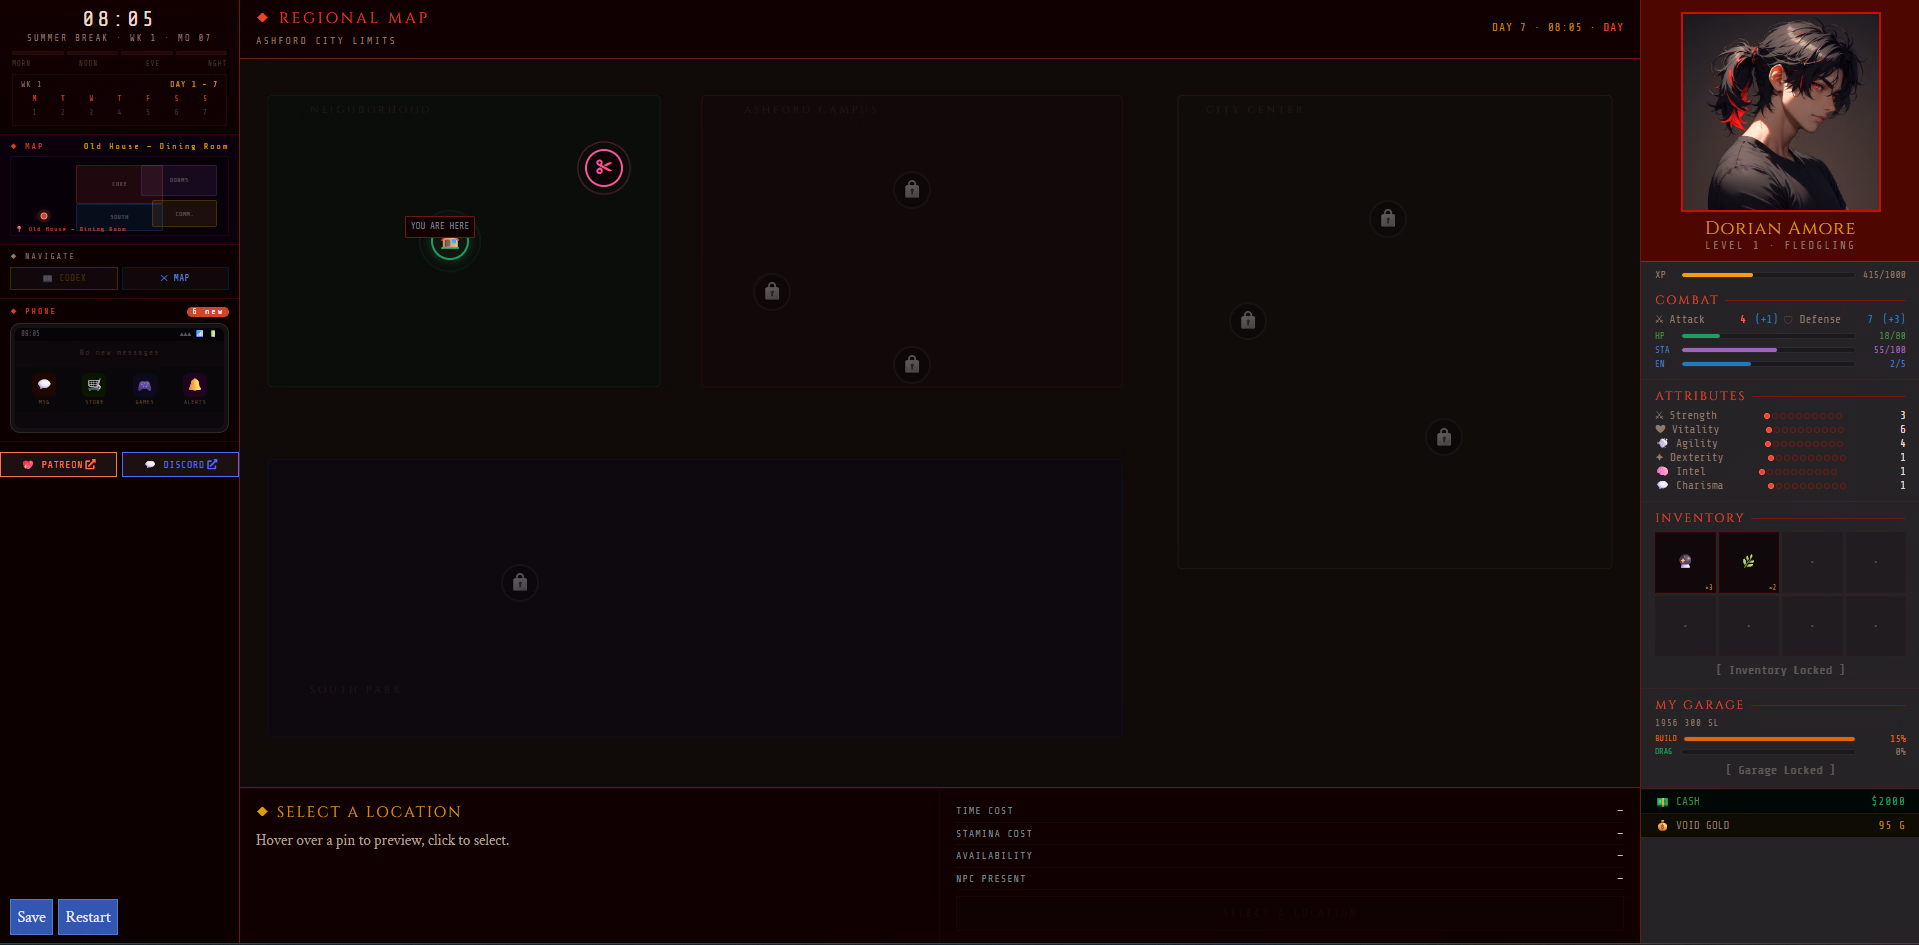The width and height of the screenshot is (1919, 945).
Task: Click the 'Availability' row label
Action: pos(994,856)
